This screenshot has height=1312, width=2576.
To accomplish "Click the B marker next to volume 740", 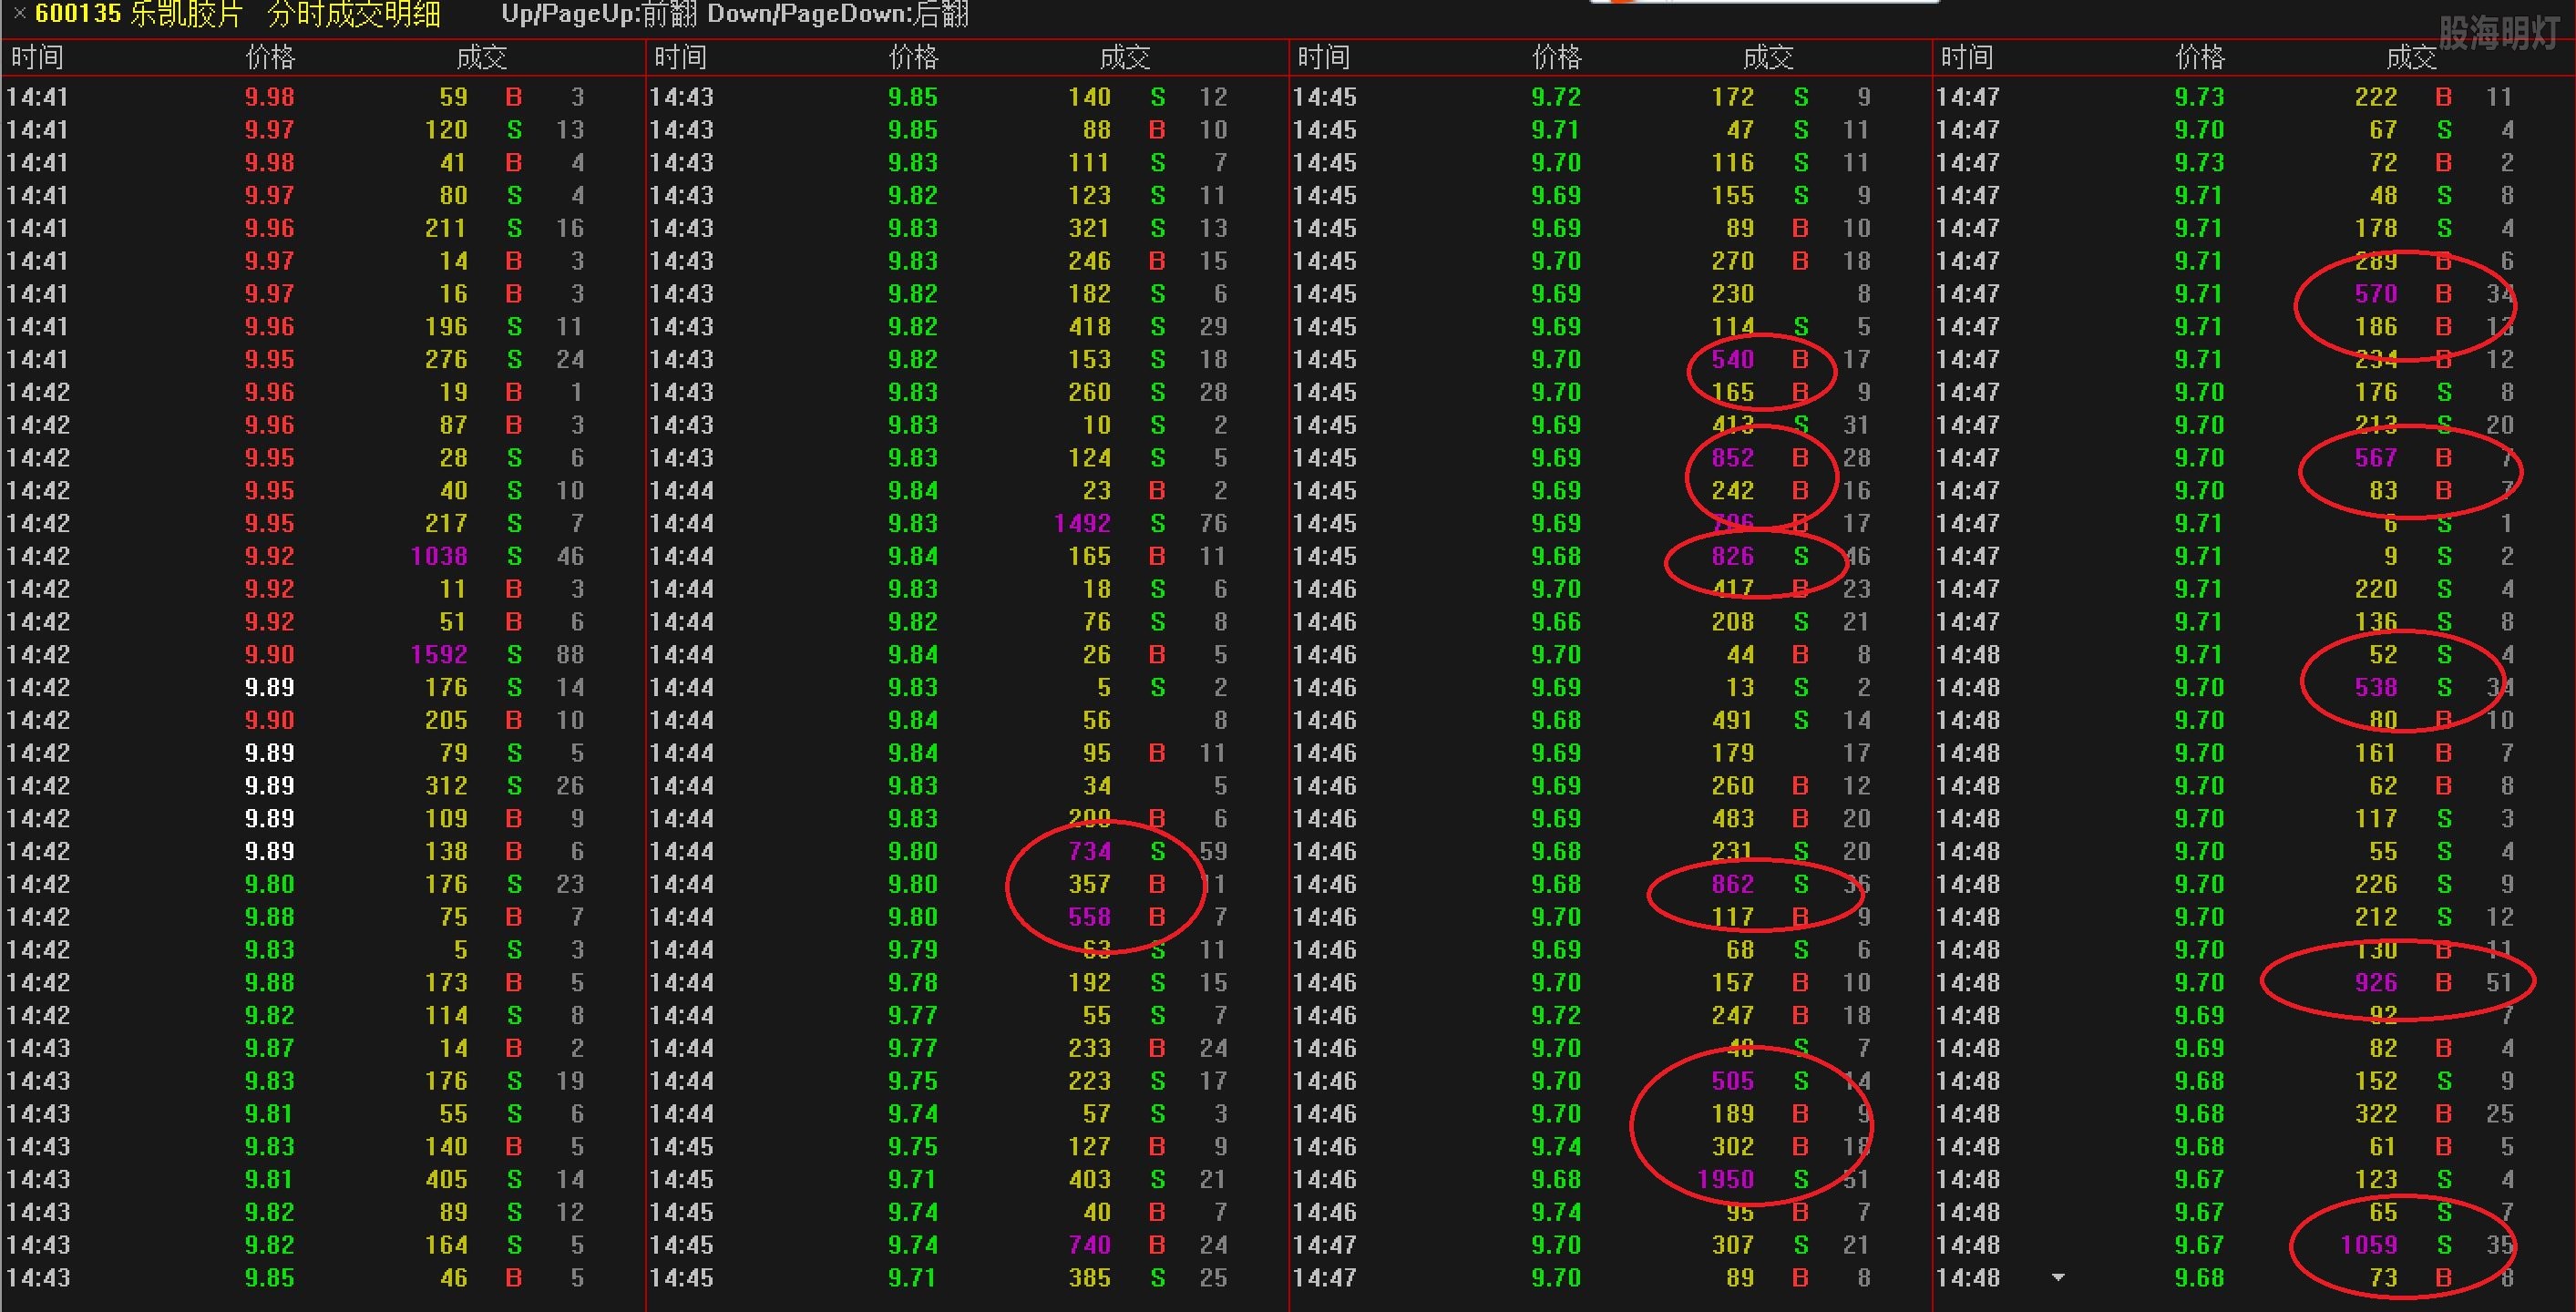I will (x=1157, y=1245).
